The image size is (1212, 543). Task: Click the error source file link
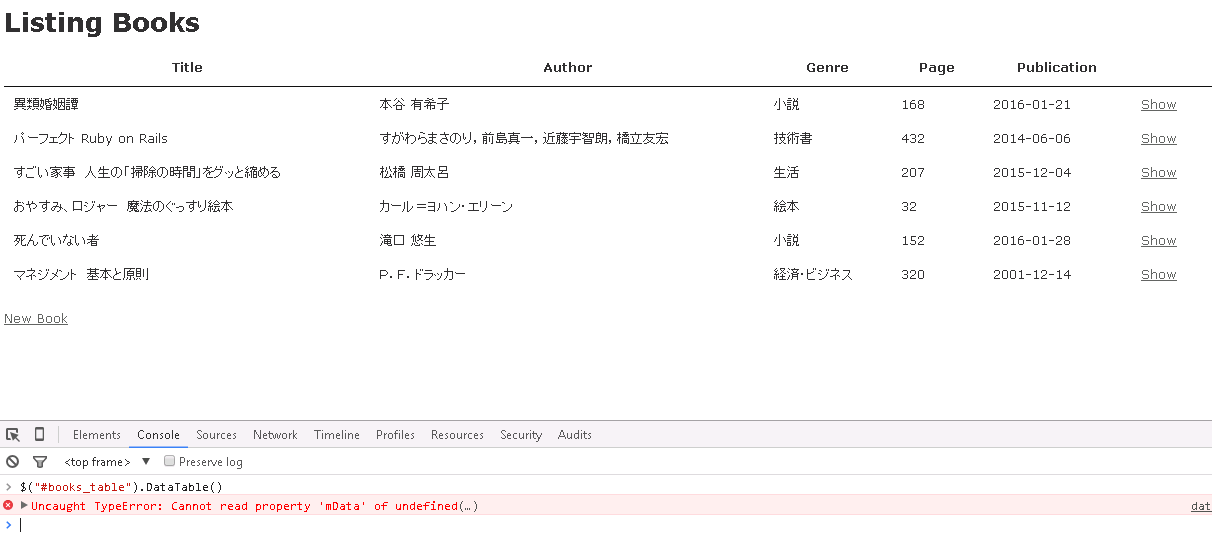click(x=1201, y=506)
